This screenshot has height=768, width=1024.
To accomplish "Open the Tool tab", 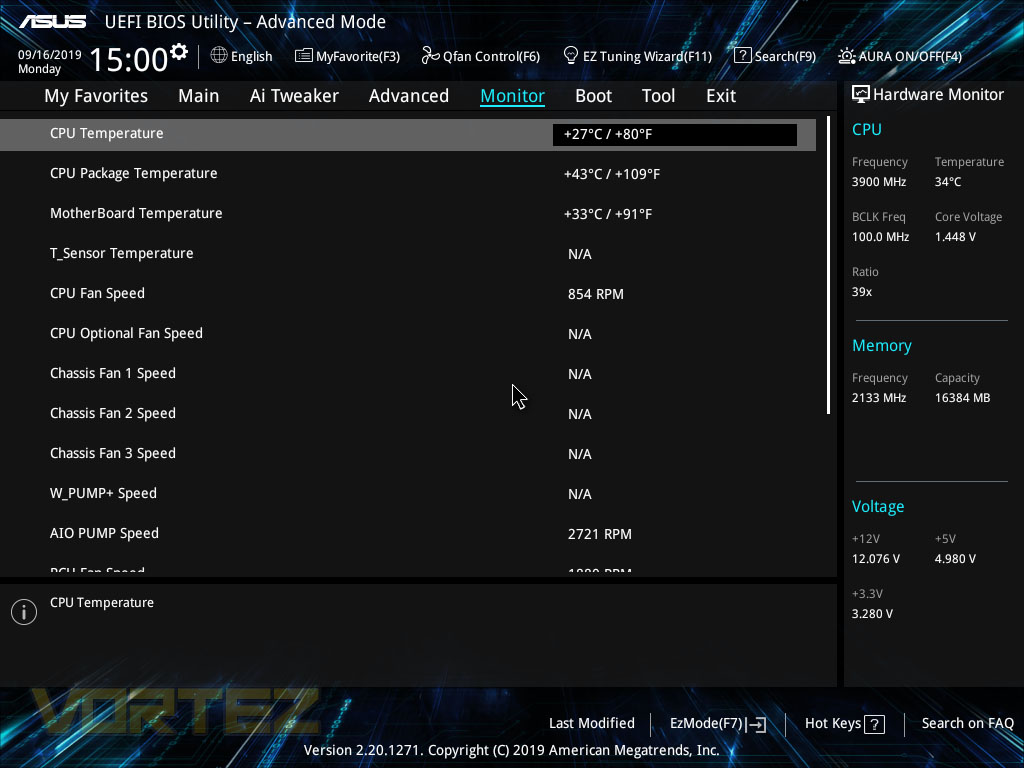I will 658,96.
